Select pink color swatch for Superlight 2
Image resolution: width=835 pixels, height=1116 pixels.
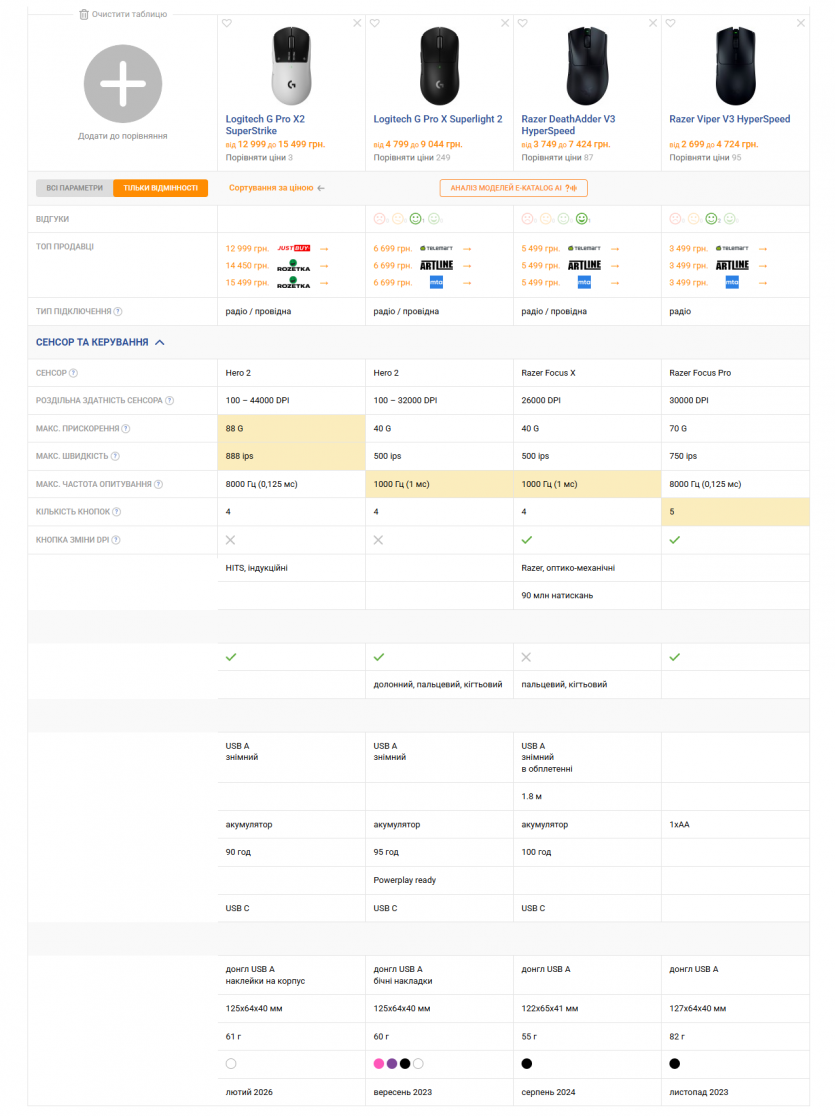click(378, 1063)
